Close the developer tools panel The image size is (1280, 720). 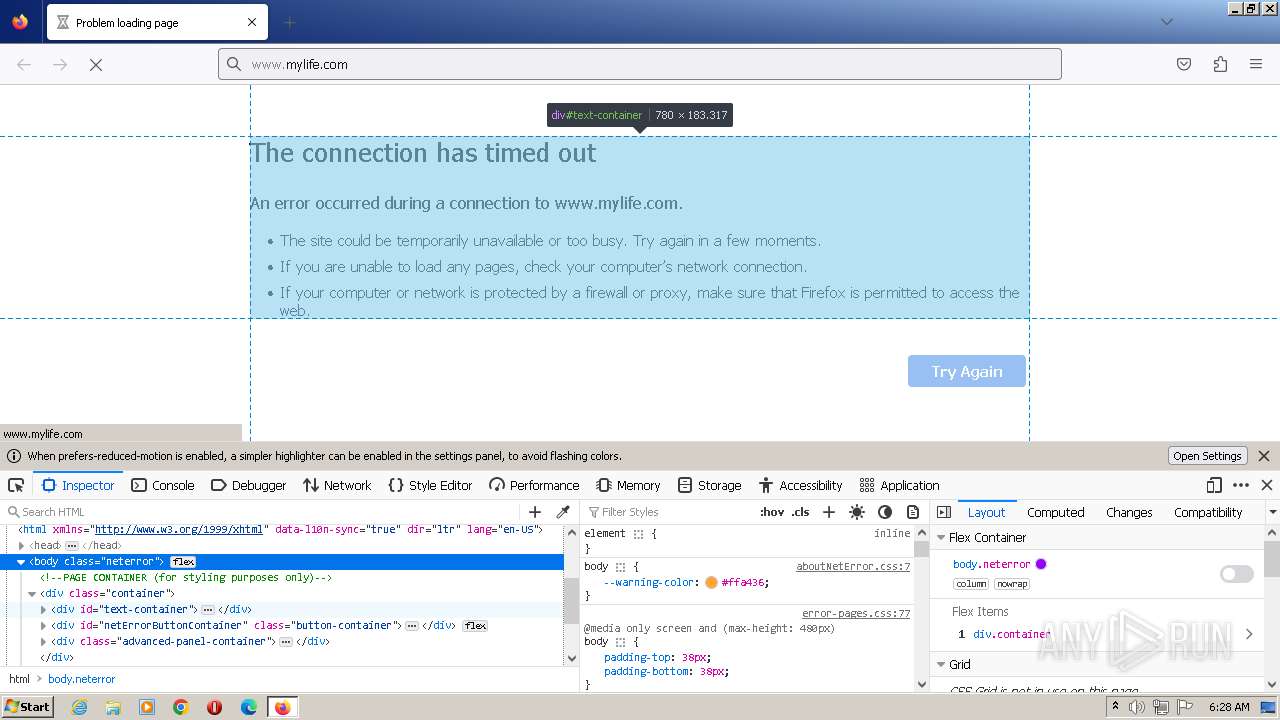[1267, 485]
